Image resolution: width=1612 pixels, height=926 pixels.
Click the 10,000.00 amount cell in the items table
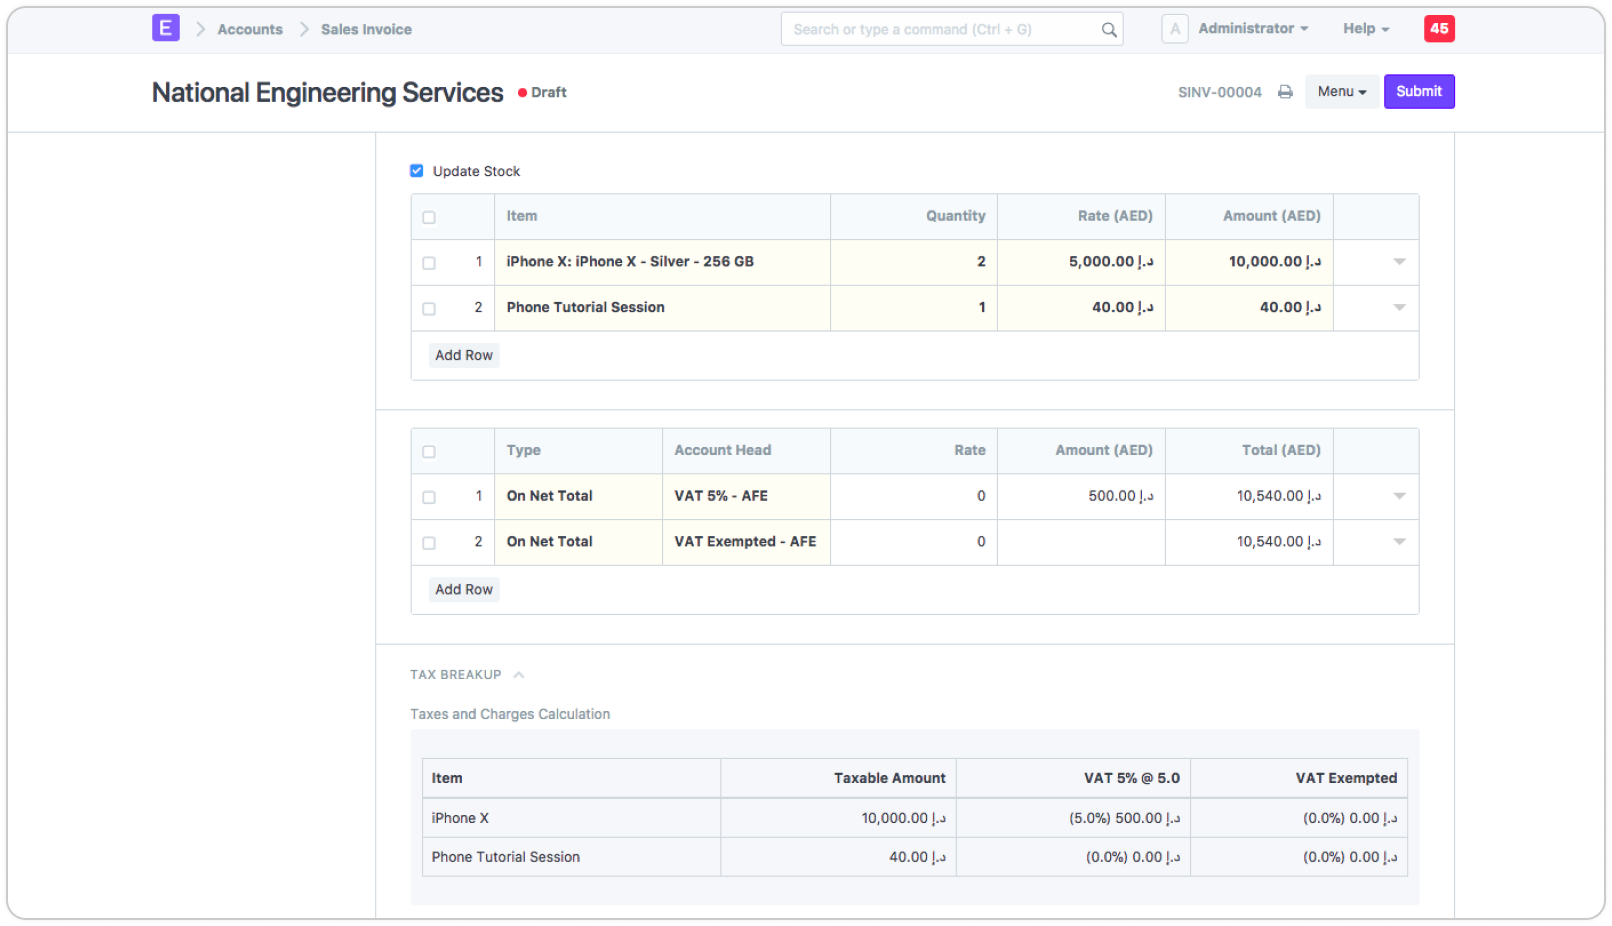[x=1249, y=262]
